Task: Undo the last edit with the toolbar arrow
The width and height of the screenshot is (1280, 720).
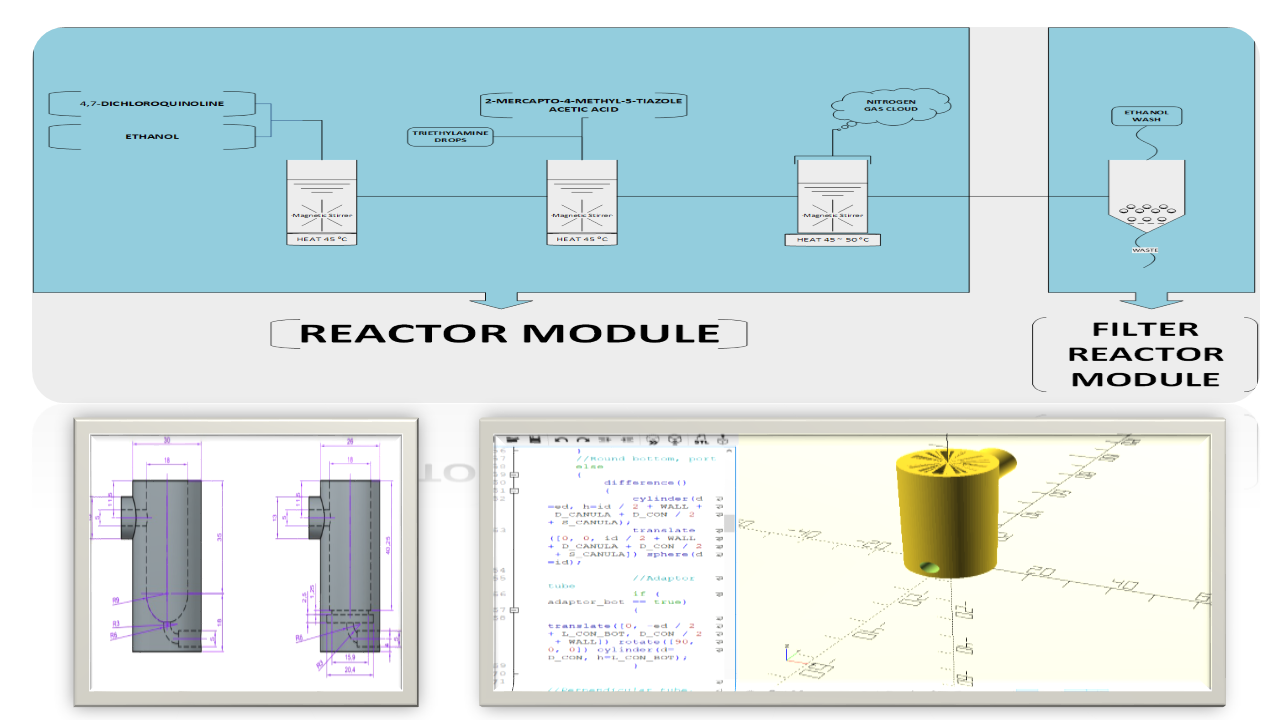Action: pos(562,439)
